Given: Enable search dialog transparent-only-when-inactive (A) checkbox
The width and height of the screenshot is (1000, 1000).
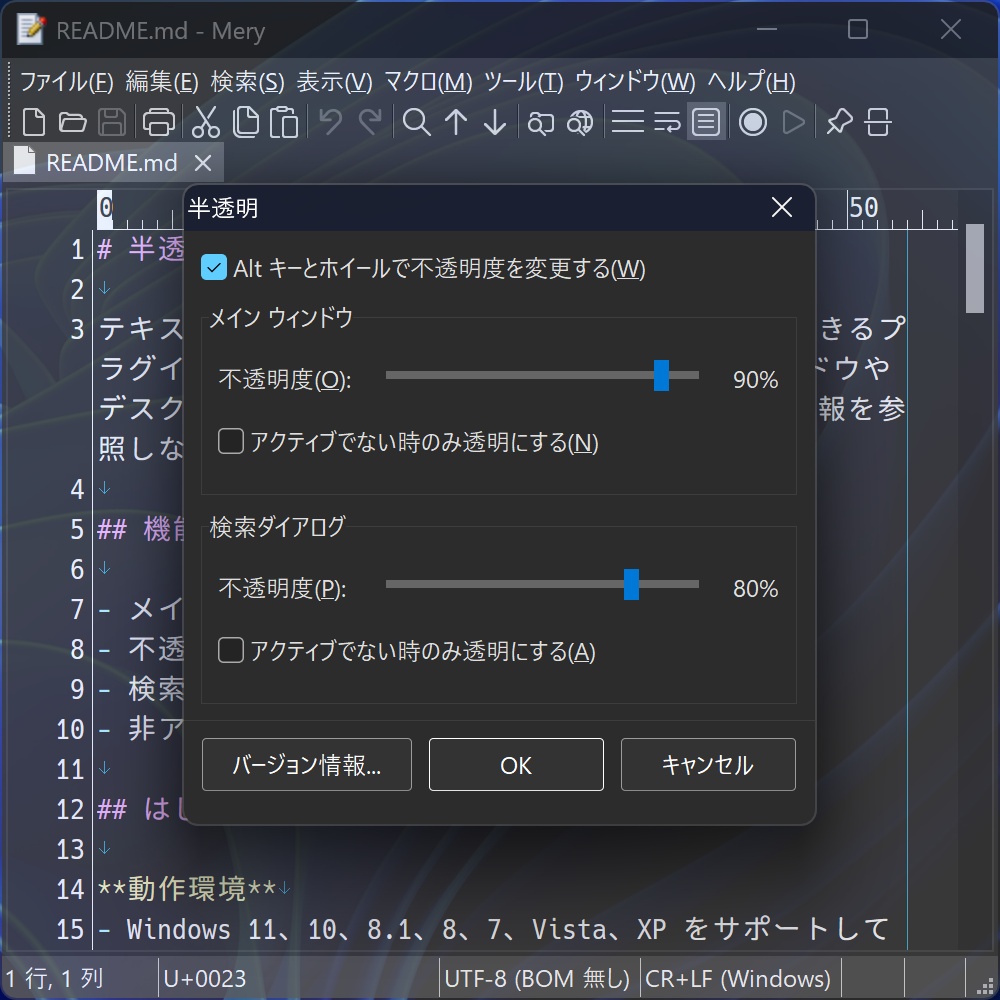Looking at the screenshot, I should tap(231, 651).
